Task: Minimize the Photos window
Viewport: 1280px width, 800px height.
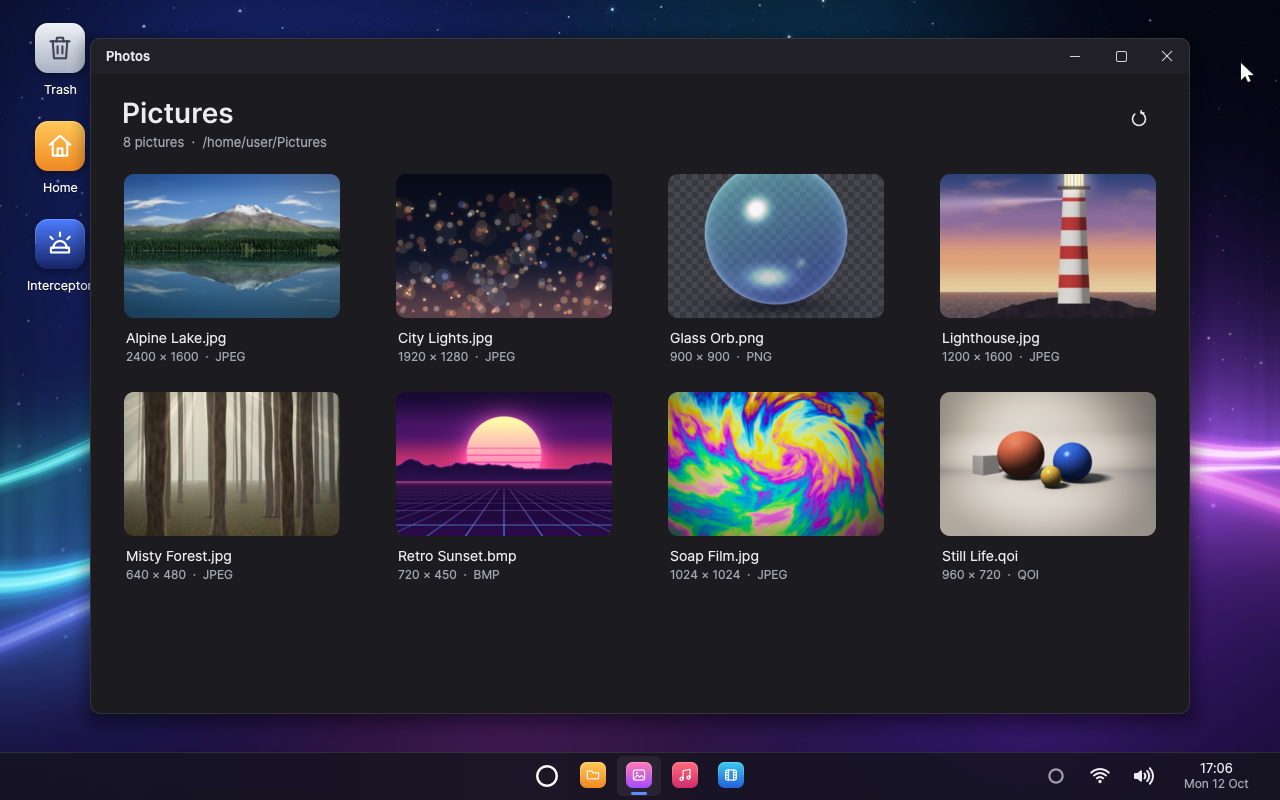Action: pyautogui.click(x=1075, y=56)
